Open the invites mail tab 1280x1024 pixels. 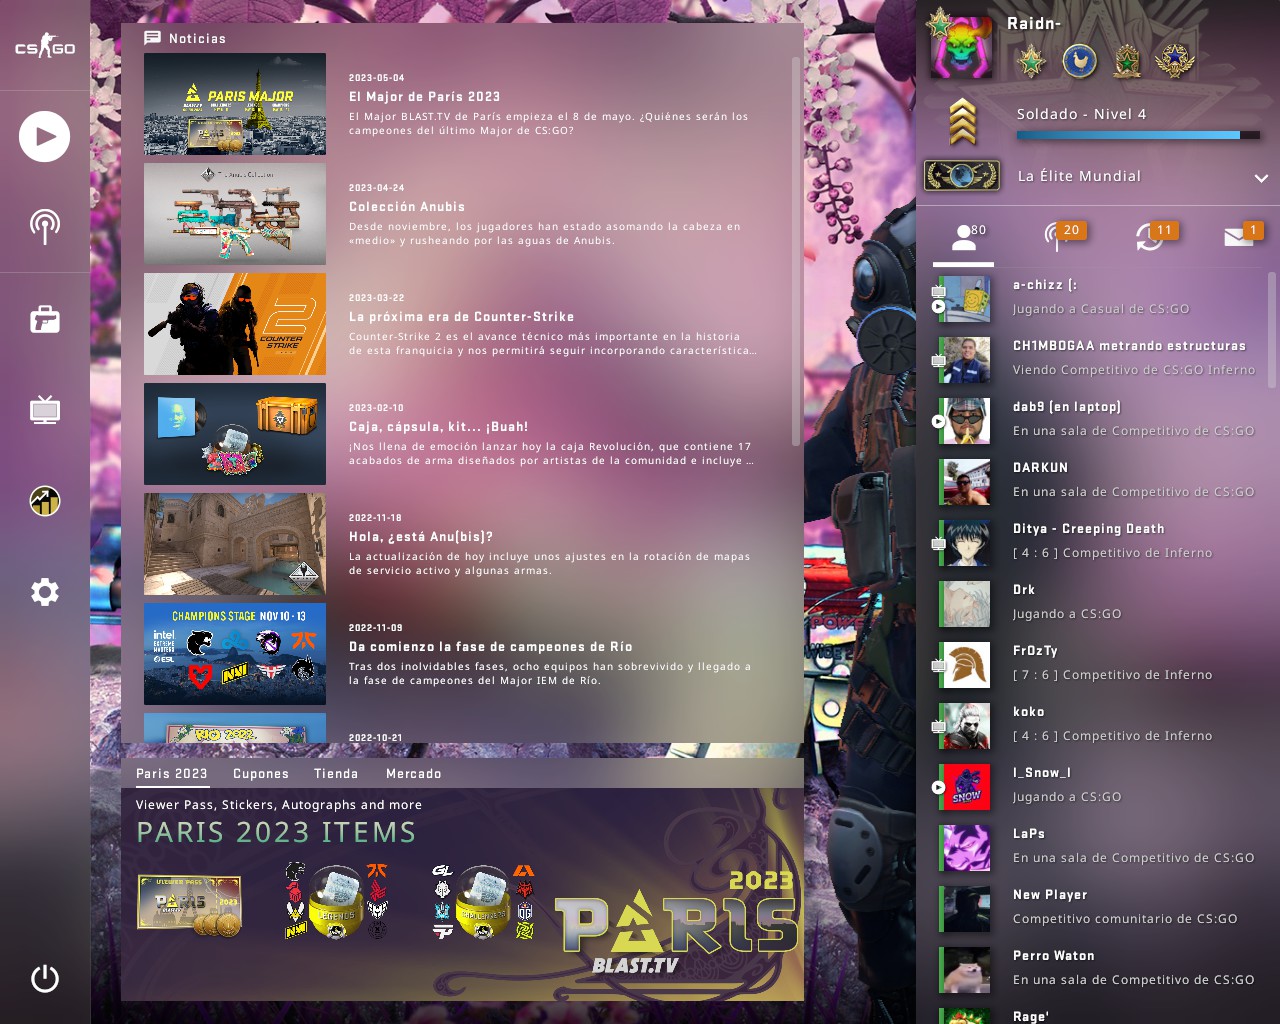[1243, 237]
